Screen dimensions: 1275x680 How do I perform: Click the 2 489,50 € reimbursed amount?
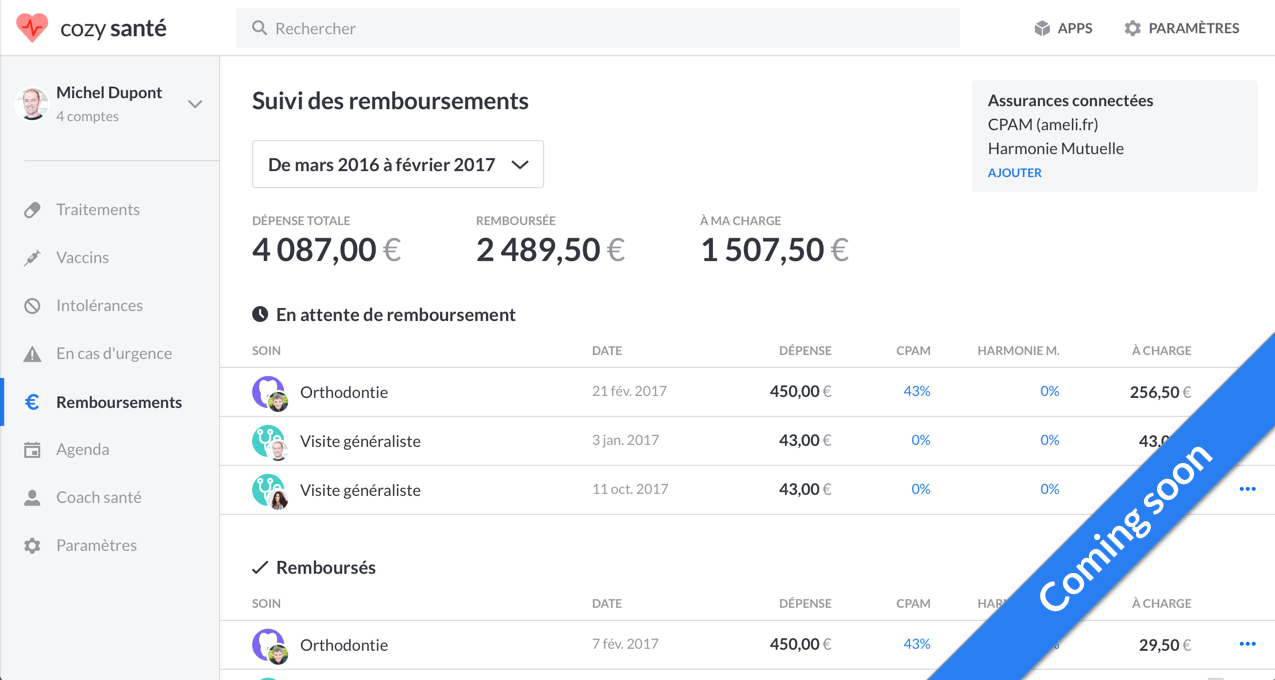550,250
